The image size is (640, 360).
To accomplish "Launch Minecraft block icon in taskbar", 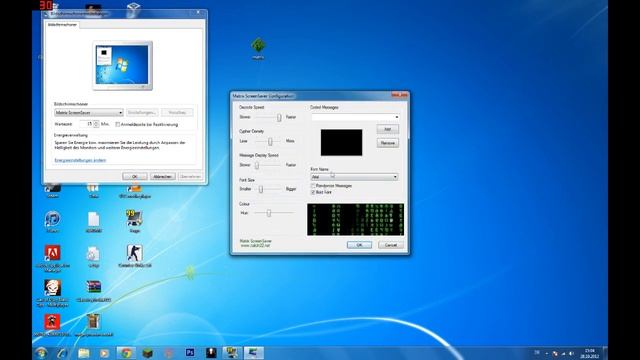I will (x=147, y=353).
